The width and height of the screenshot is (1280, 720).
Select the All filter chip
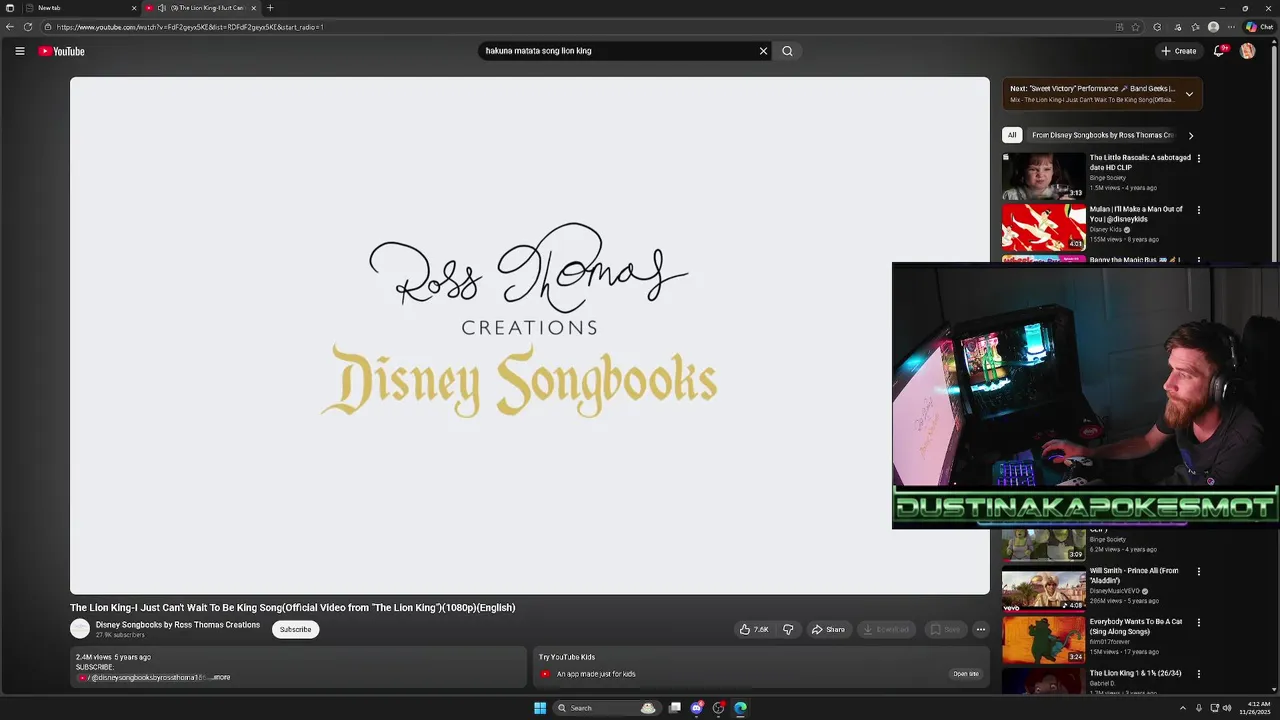pyautogui.click(x=1012, y=135)
